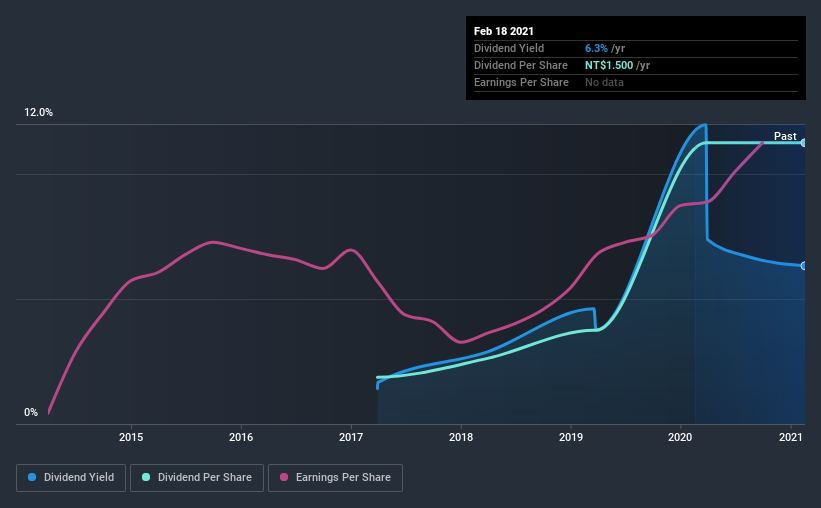Click the Dividend Yield endpoint marker at 2021

pos(803,266)
